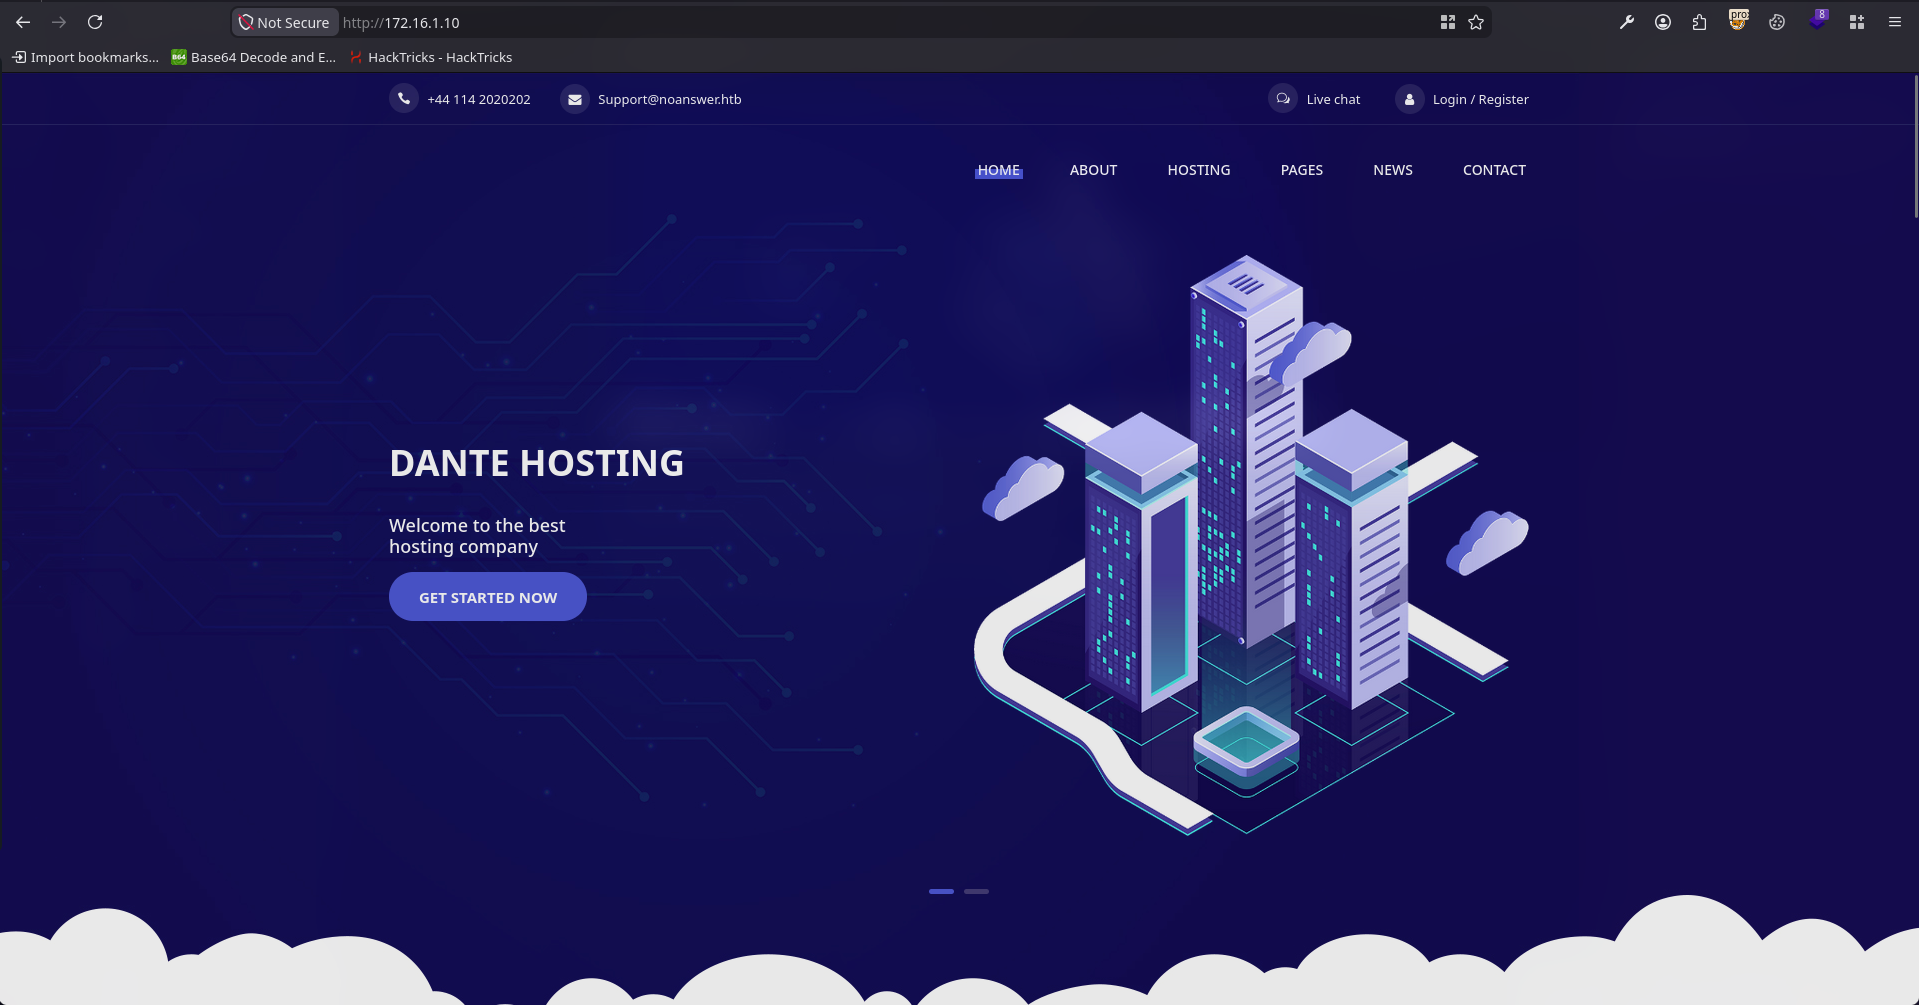Screen dimensions: 1919x1005
Task: Click the Live chat bubble icon
Action: tap(1283, 99)
